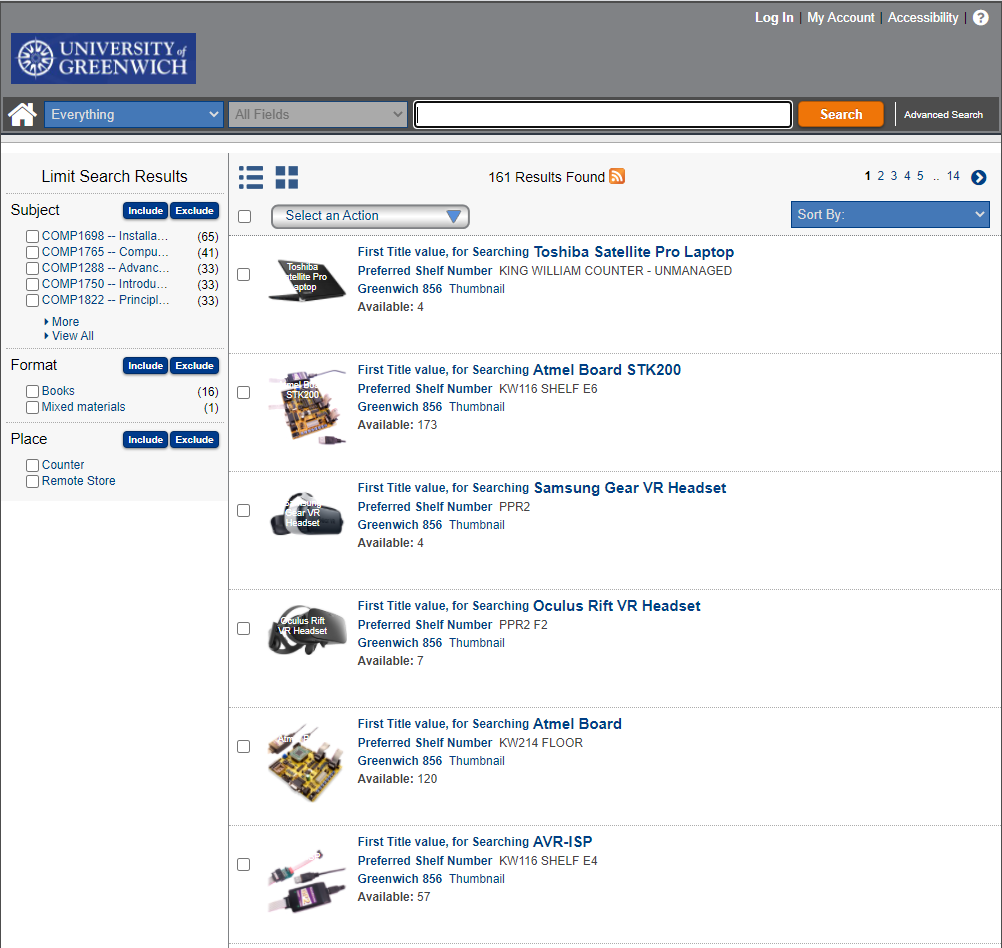The width and height of the screenshot is (1002, 948).
Task: Click the home icon
Action: (x=22, y=115)
